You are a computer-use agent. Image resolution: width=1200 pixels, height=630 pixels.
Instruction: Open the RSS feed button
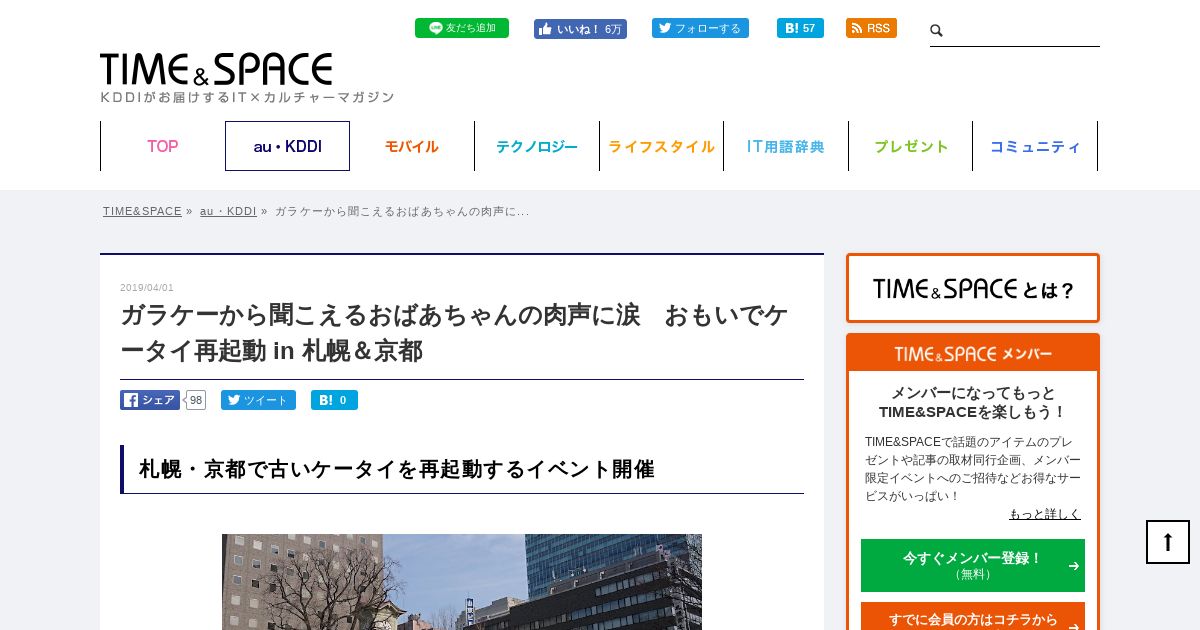tap(871, 28)
